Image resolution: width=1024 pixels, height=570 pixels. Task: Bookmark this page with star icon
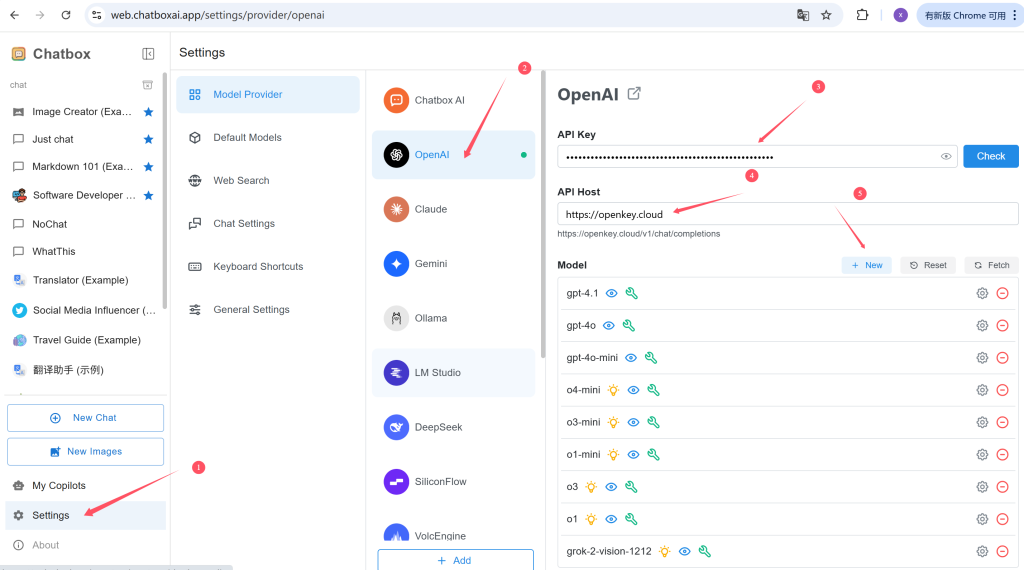tap(826, 15)
